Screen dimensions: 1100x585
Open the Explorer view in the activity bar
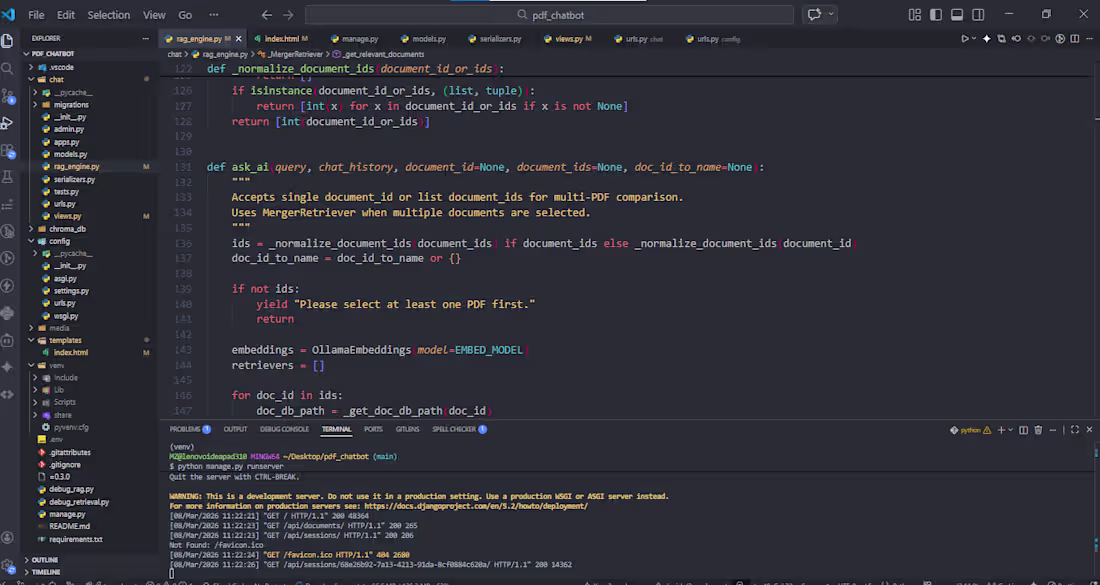[7, 41]
